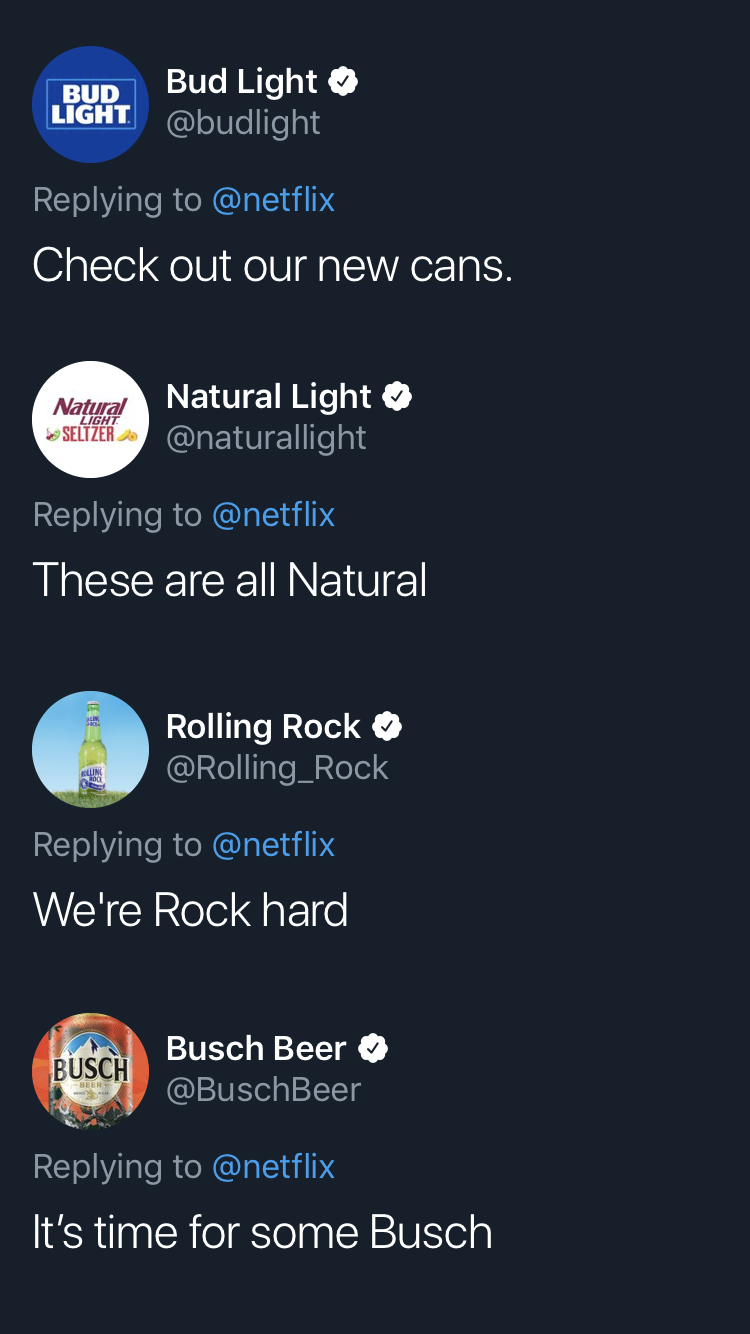
Task: Click Bud Light's verified badge
Action: (343, 81)
